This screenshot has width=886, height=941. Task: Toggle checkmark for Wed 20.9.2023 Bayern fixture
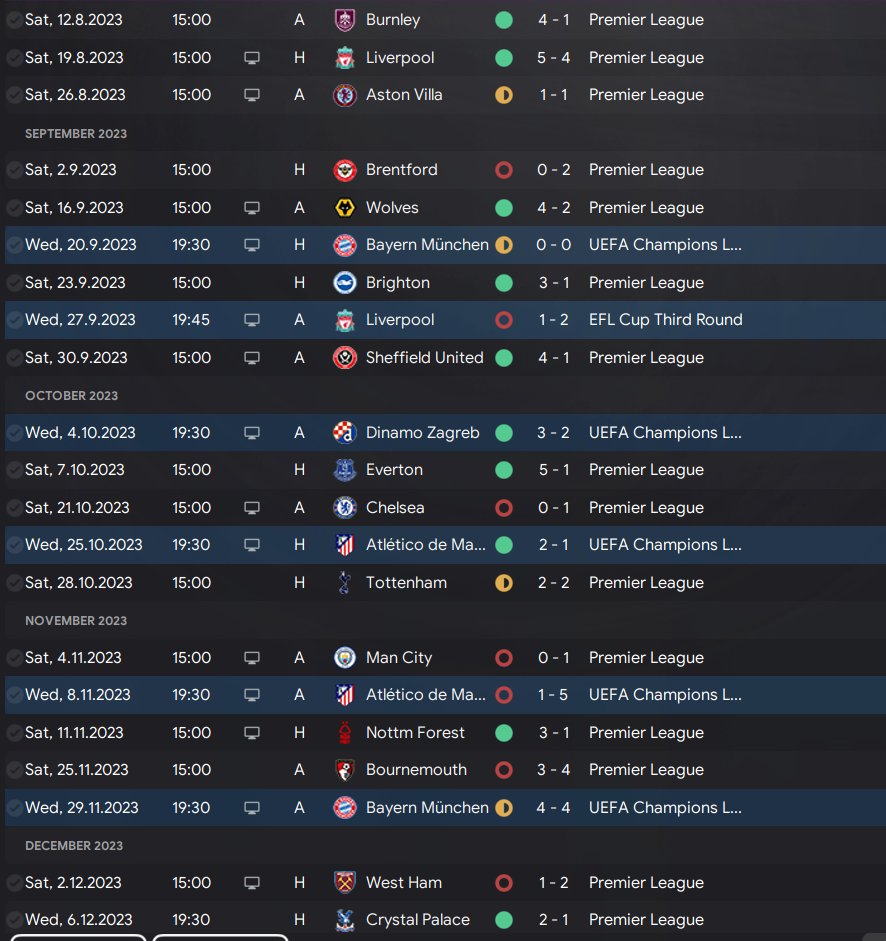tap(14, 245)
